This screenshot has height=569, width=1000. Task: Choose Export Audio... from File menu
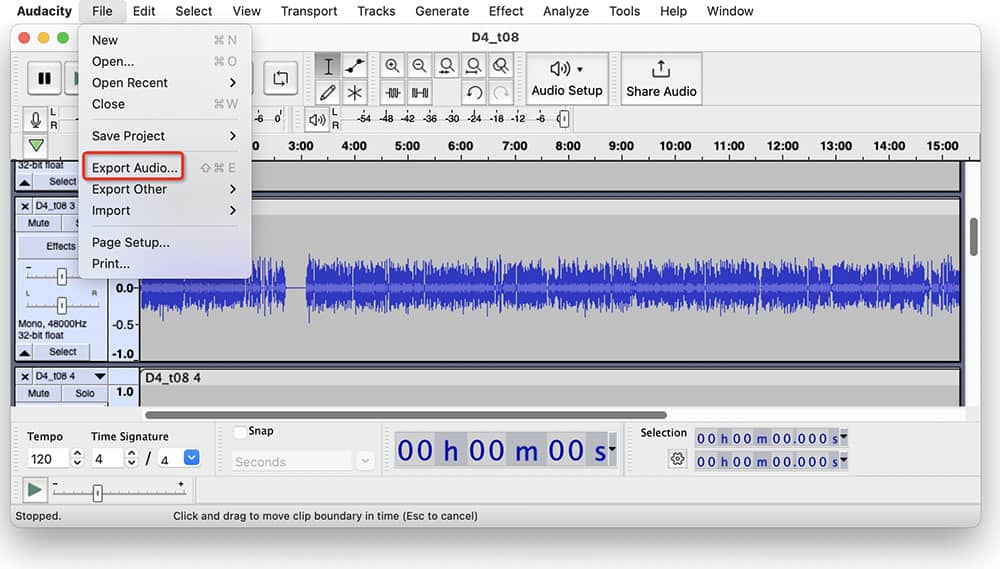point(135,168)
